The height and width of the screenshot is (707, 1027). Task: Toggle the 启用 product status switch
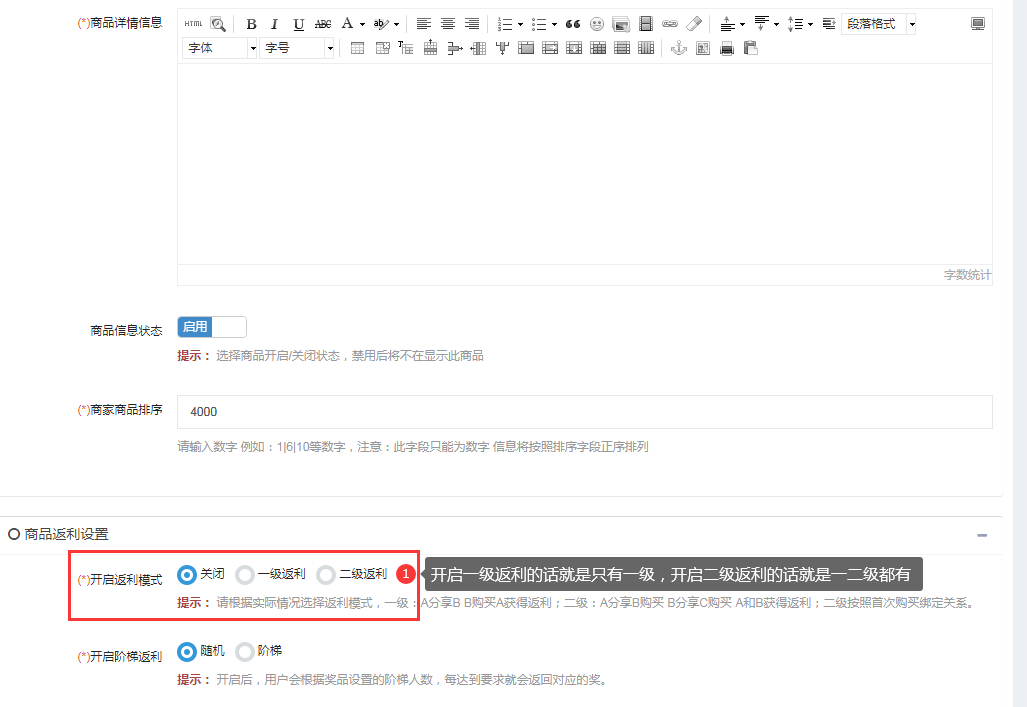coord(212,327)
